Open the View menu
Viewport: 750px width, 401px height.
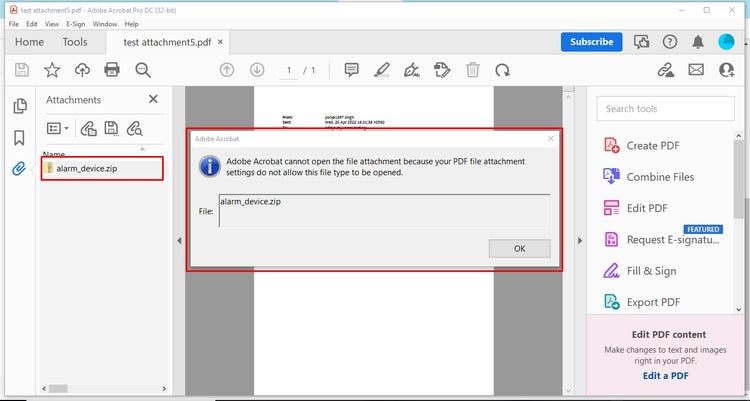(52, 24)
